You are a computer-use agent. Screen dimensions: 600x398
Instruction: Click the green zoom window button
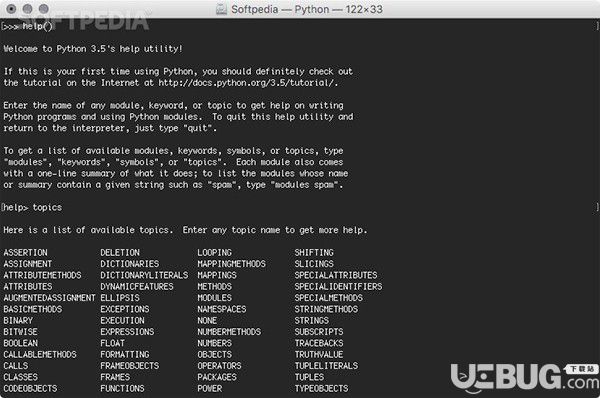(44, 8)
